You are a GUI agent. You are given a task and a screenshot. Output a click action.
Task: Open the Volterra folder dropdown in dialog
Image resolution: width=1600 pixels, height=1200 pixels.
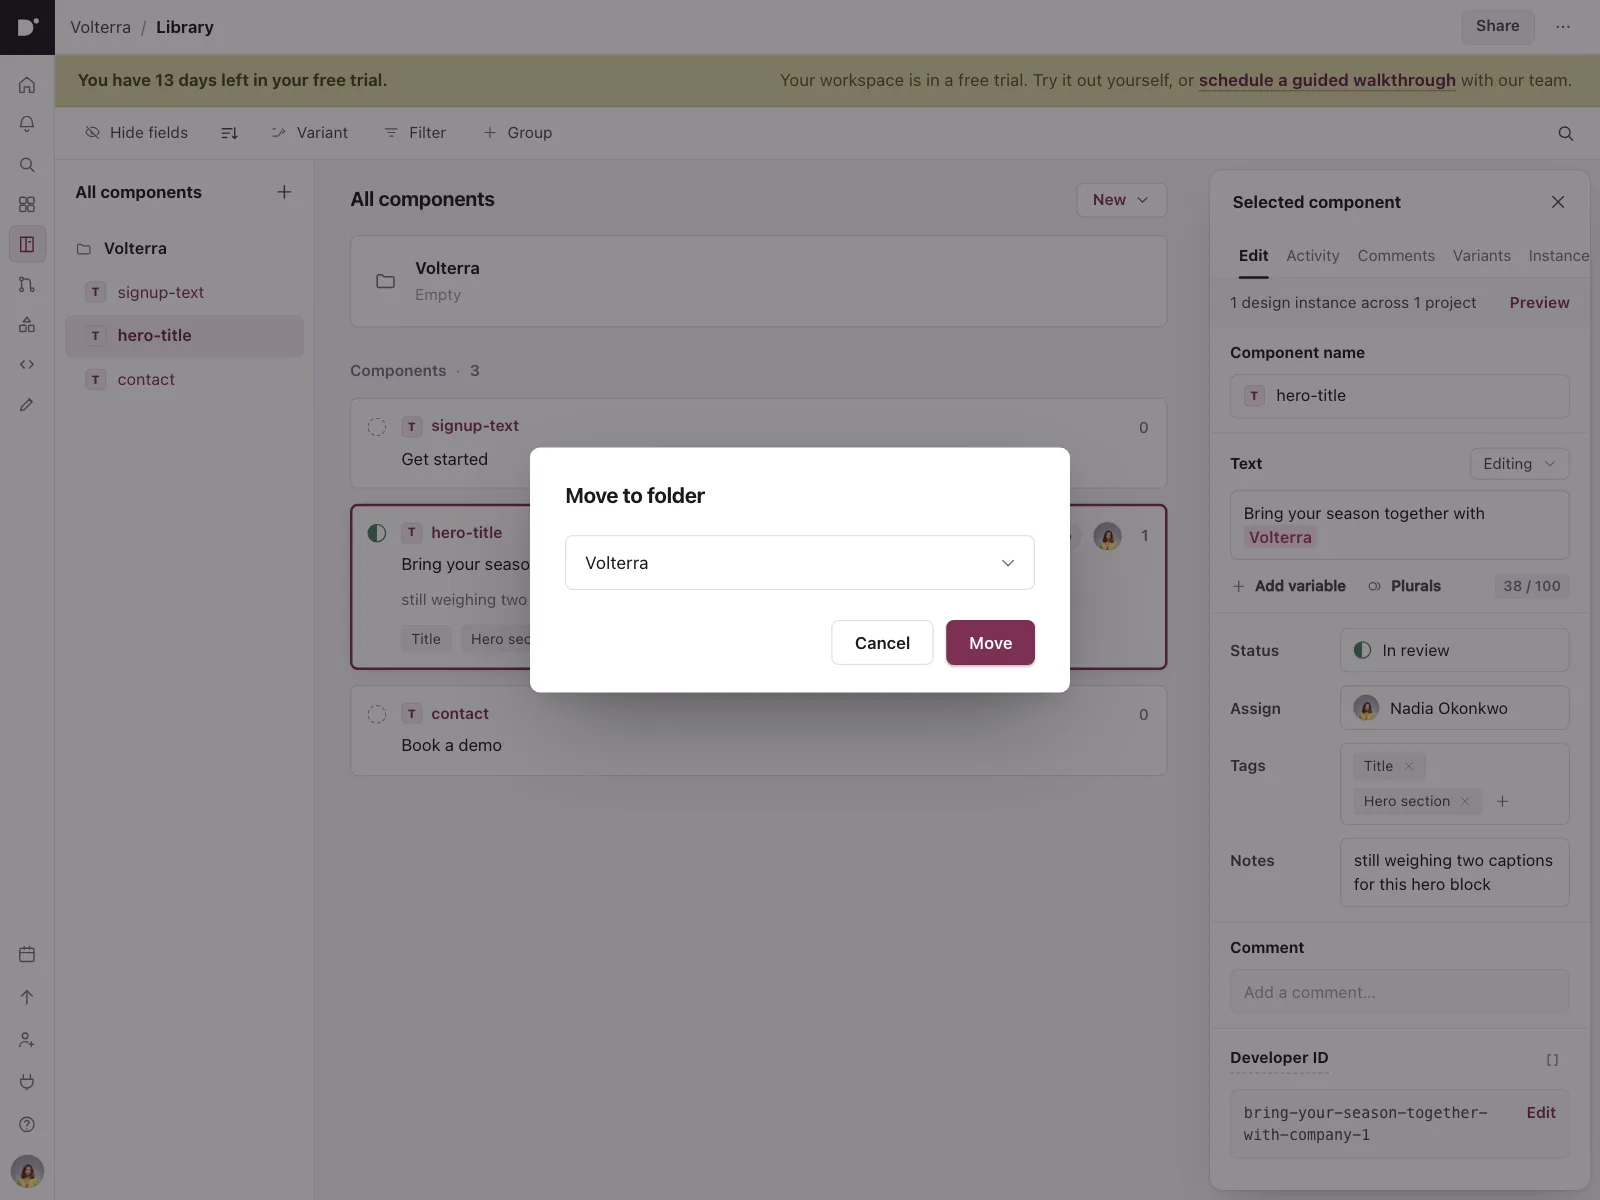point(800,563)
